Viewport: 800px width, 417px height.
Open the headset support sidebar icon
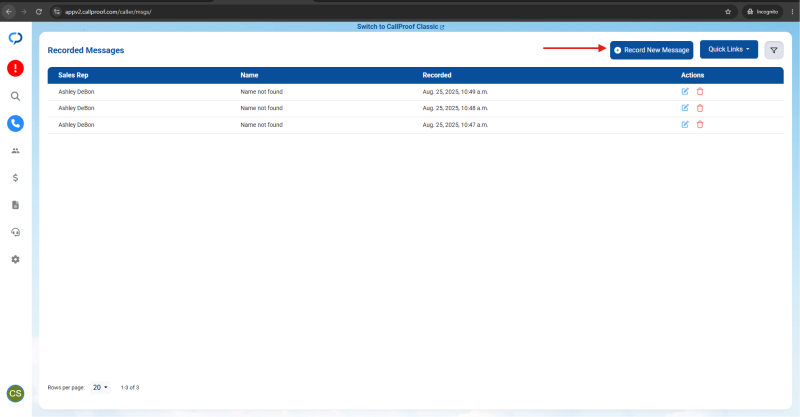point(15,232)
